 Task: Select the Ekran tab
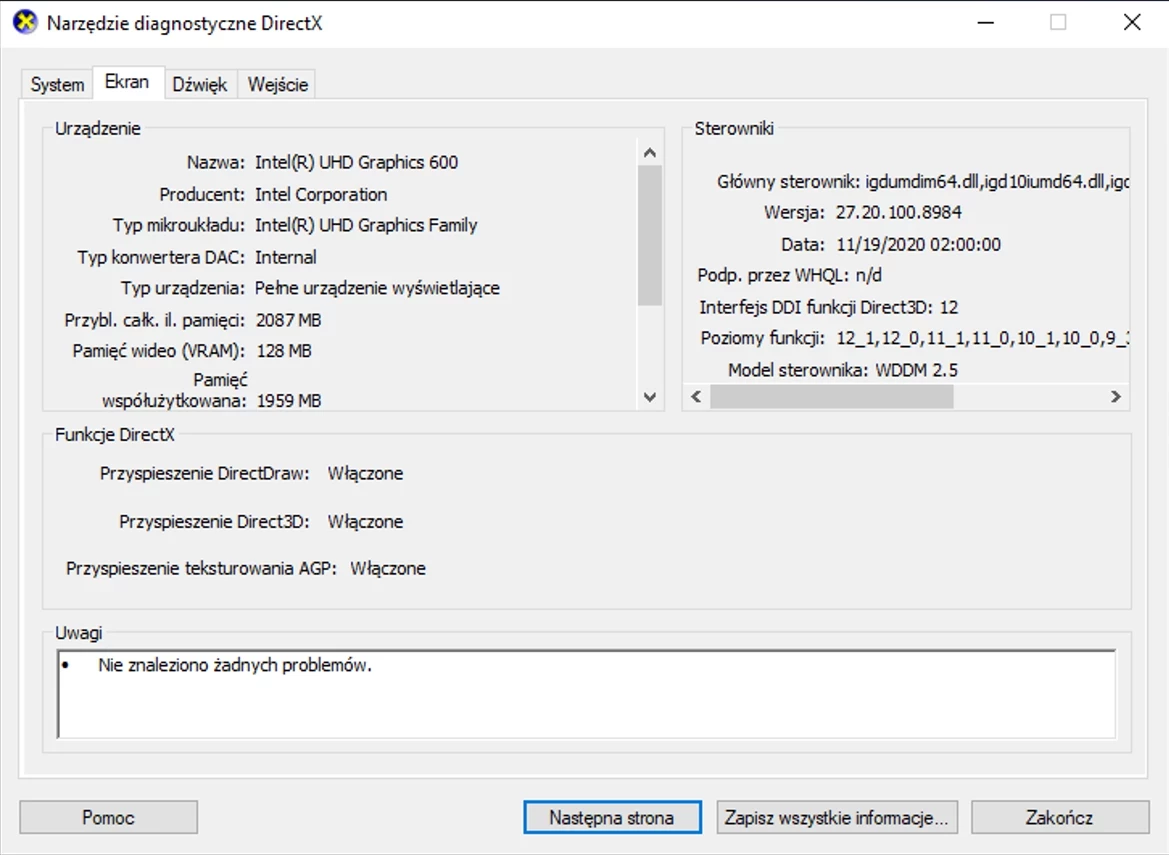pyautogui.click(x=127, y=83)
